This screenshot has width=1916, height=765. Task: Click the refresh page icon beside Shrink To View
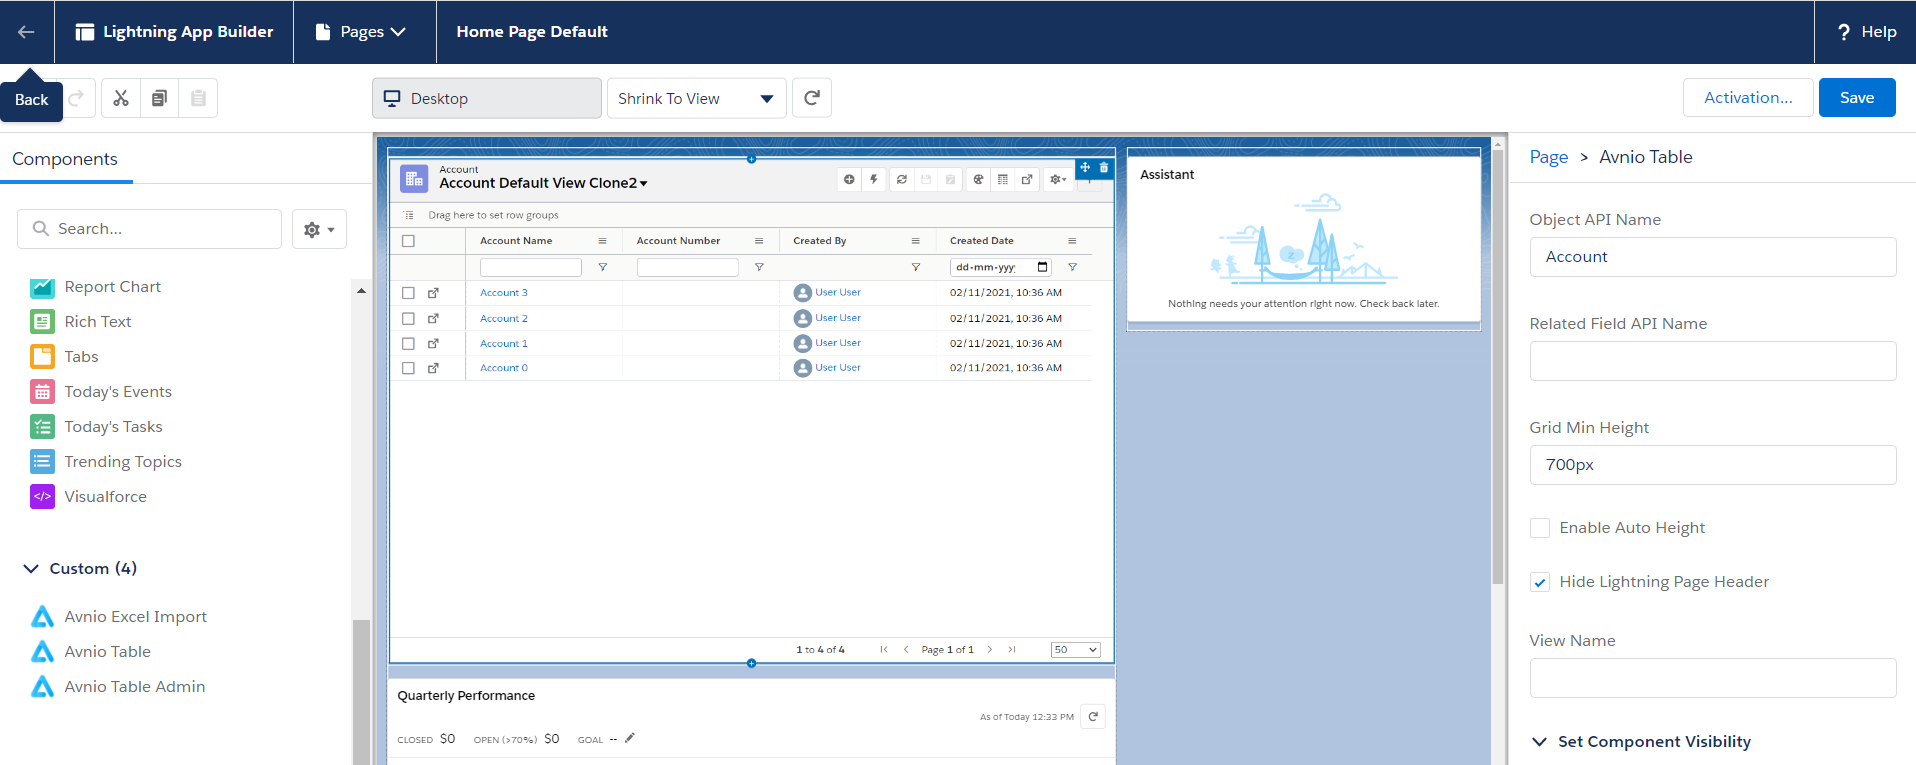coord(812,98)
